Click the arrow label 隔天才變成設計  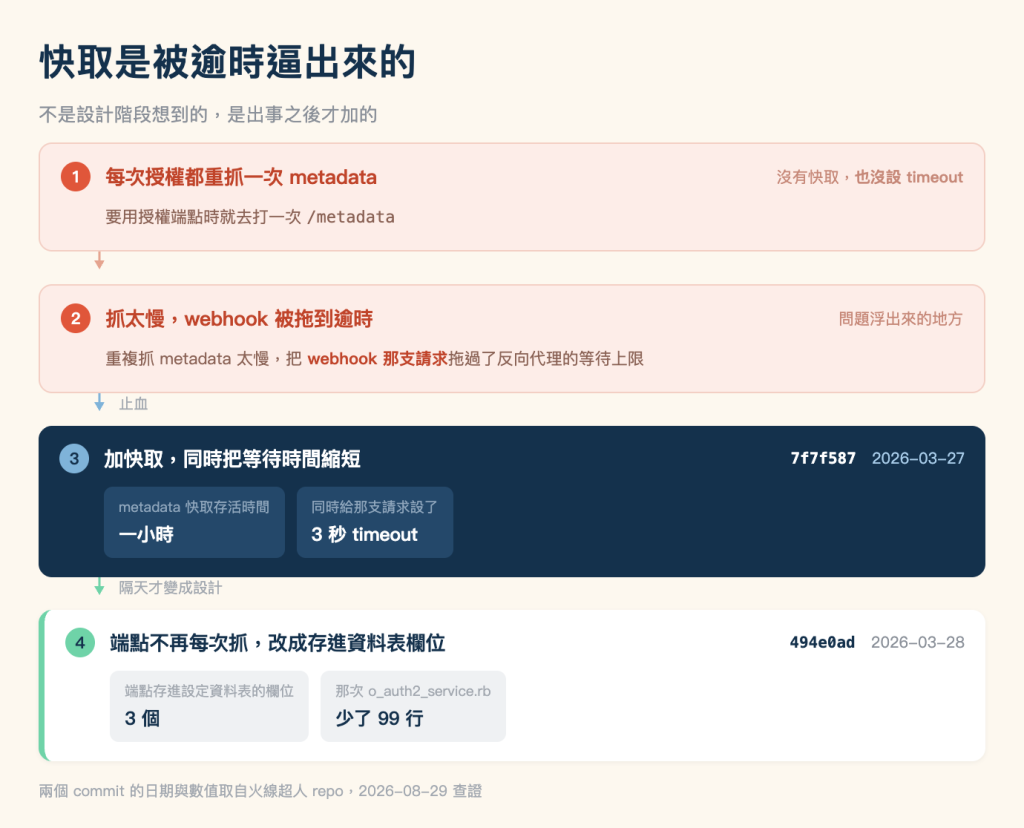coord(170,588)
